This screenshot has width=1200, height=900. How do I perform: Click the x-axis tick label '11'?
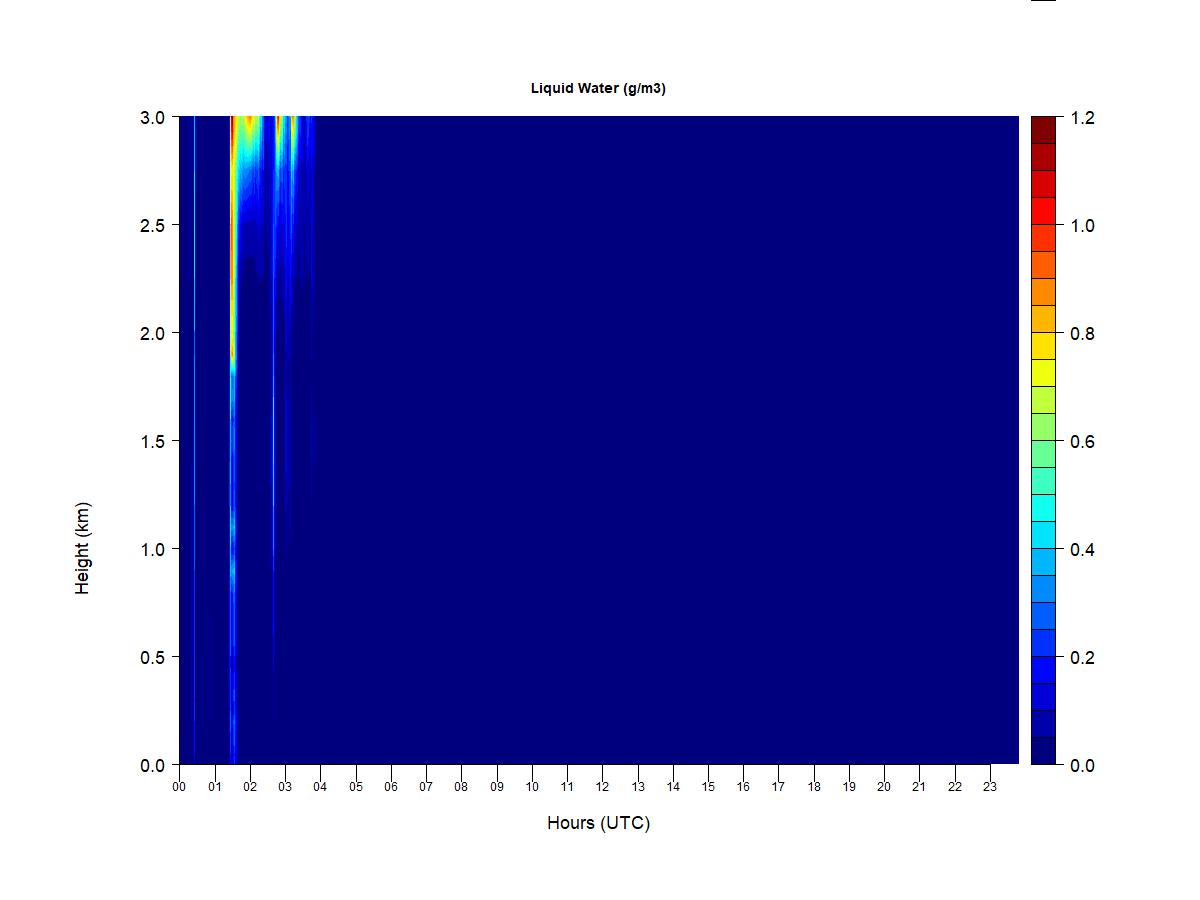click(567, 787)
